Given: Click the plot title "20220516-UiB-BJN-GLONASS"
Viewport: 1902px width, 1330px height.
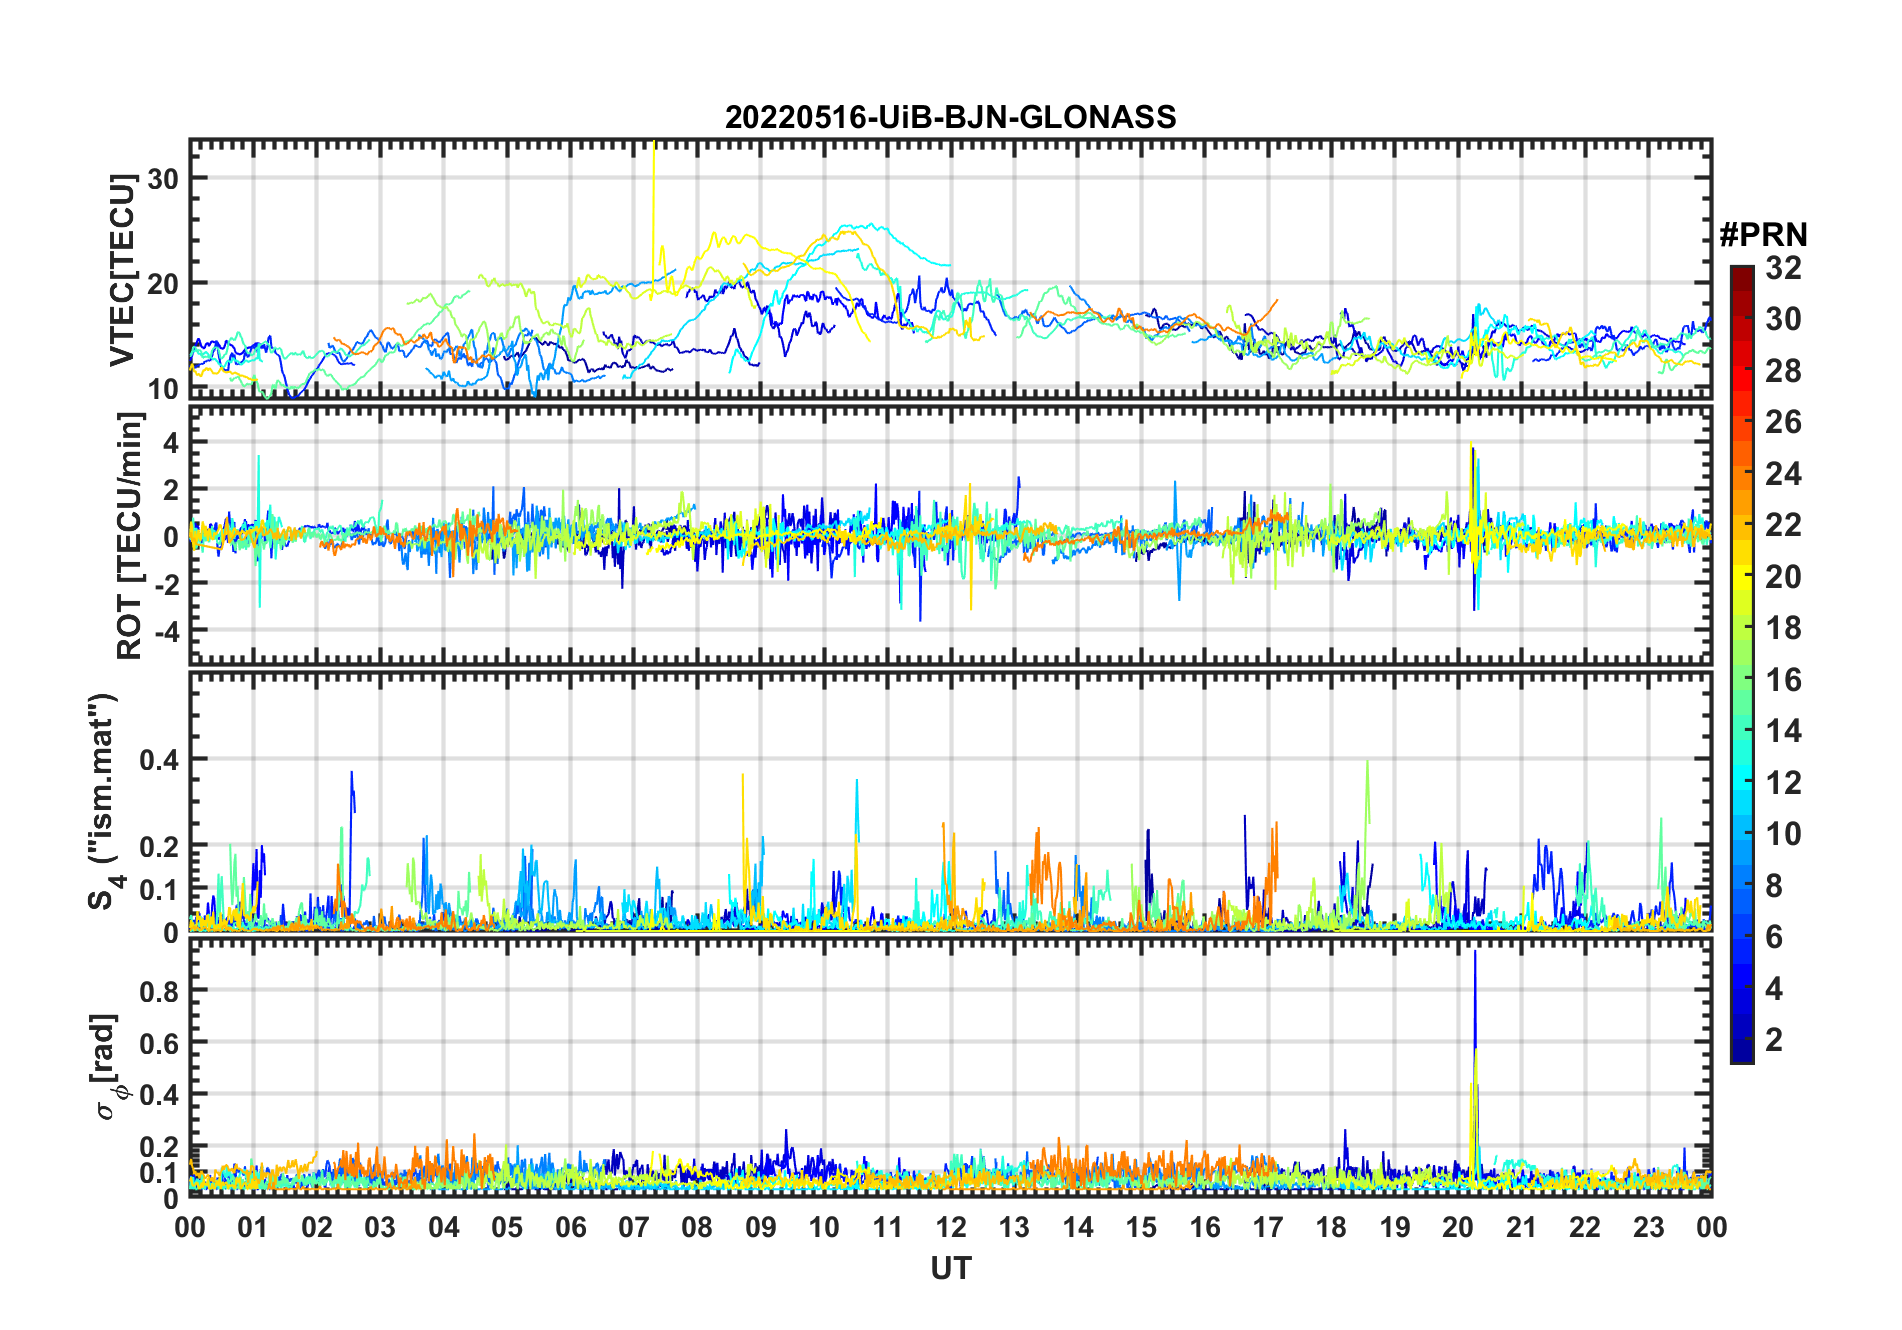Looking at the screenshot, I should pyautogui.click(x=950, y=117).
